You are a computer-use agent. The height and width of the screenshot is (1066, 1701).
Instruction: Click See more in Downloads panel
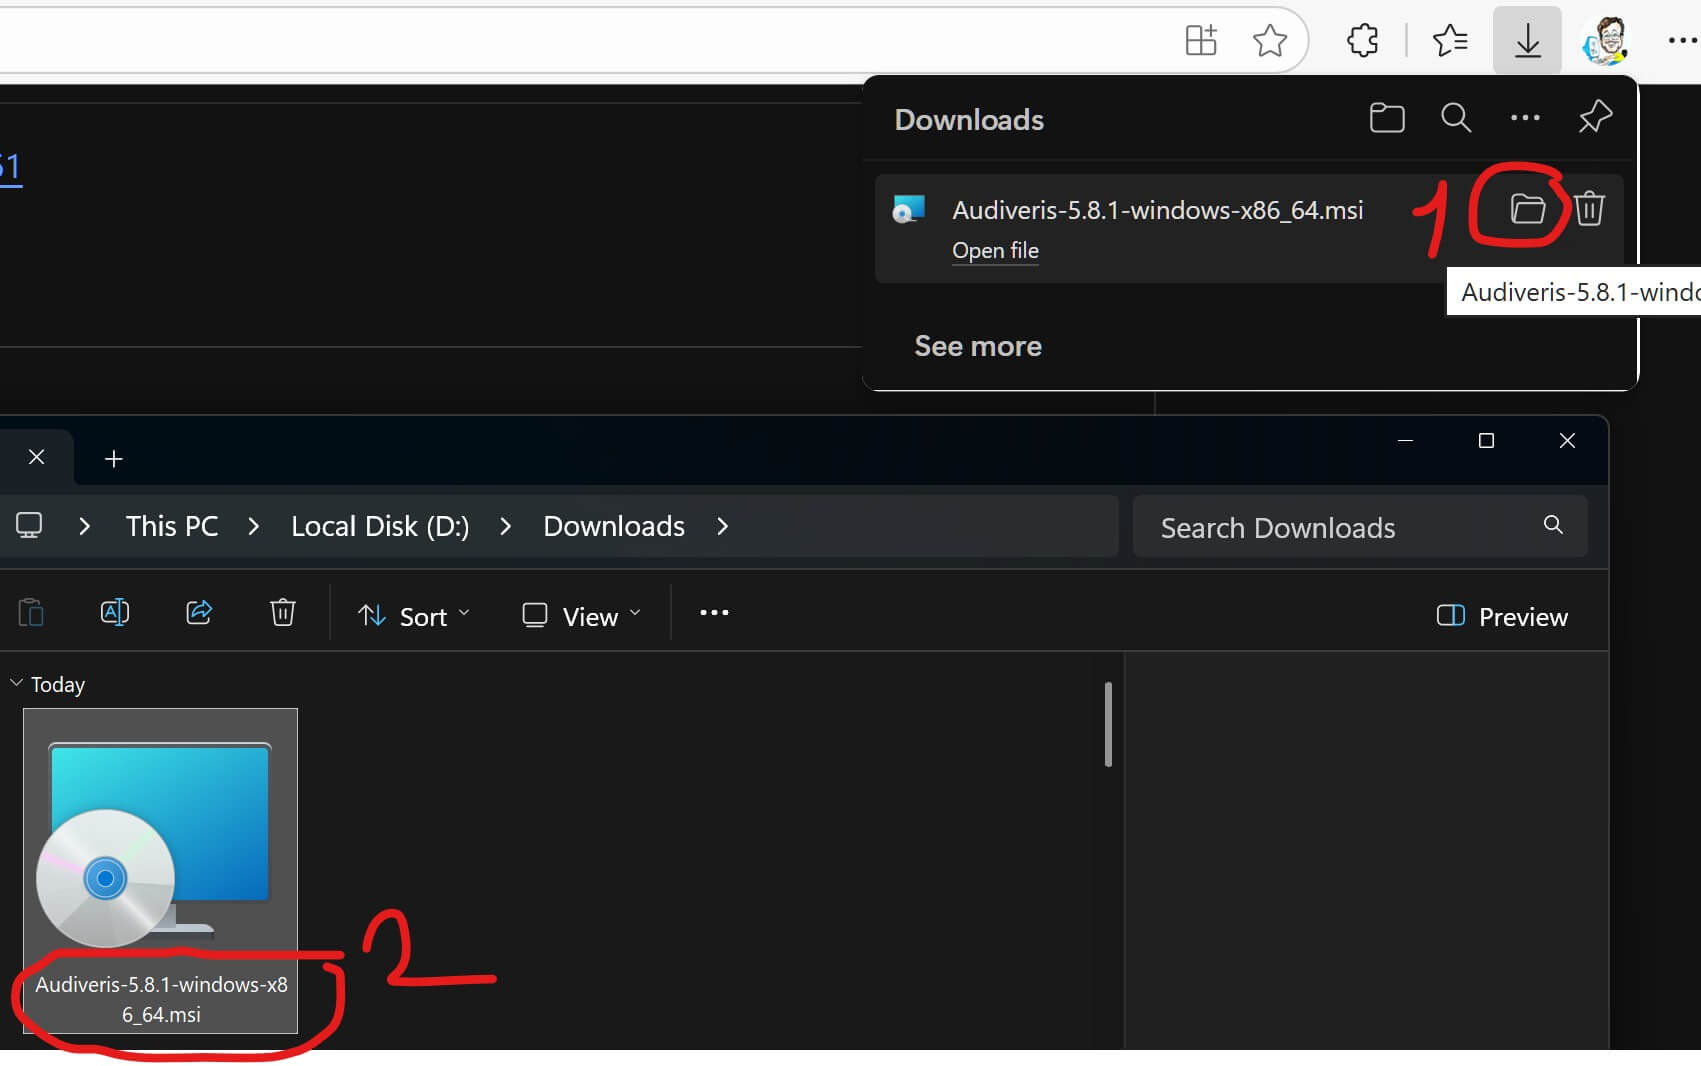click(978, 346)
